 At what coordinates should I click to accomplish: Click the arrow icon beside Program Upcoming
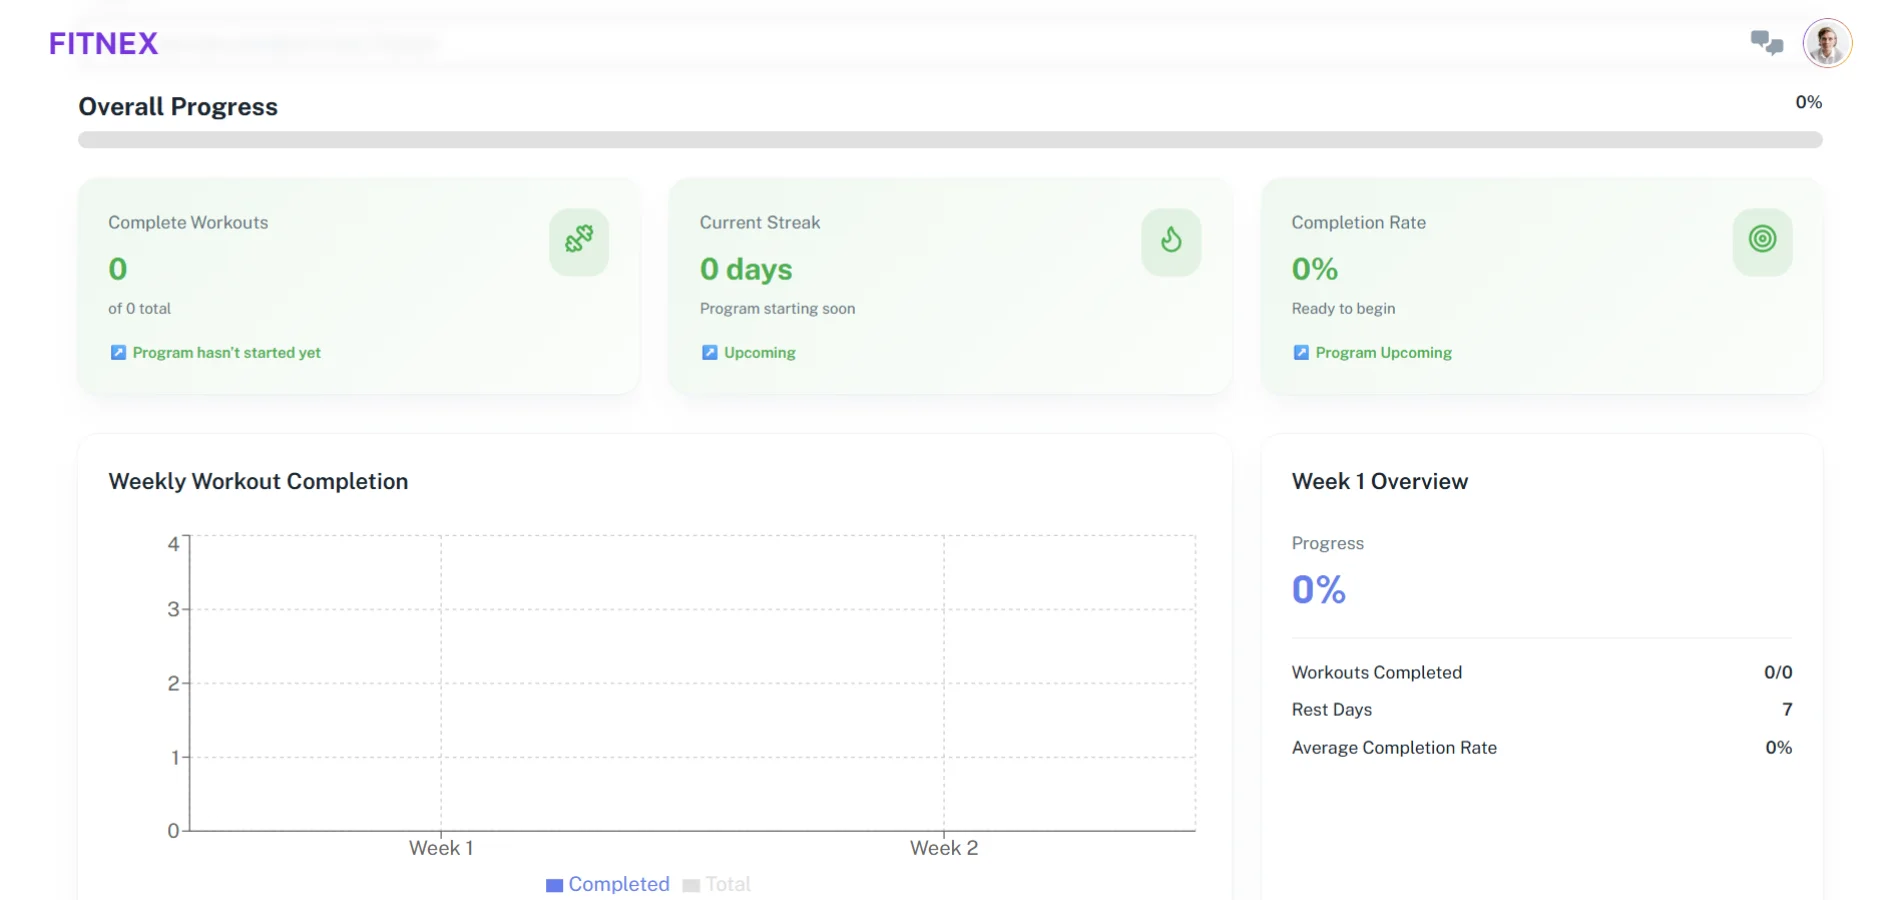click(1301, 353)
